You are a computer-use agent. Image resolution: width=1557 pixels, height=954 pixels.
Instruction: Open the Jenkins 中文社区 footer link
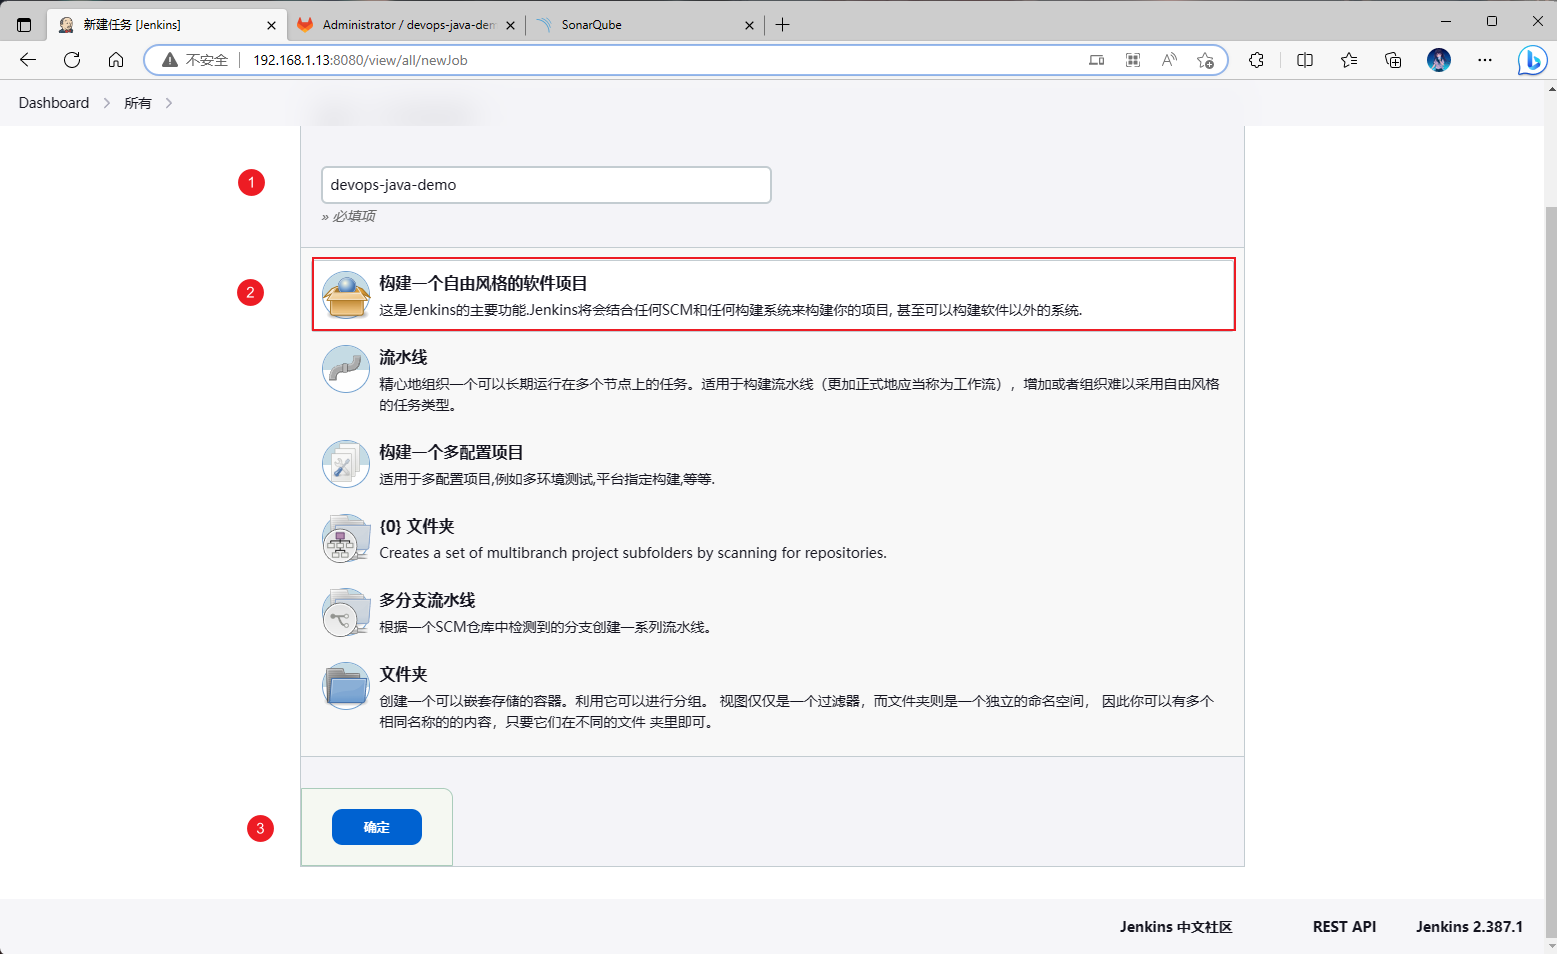point(1176,927)
